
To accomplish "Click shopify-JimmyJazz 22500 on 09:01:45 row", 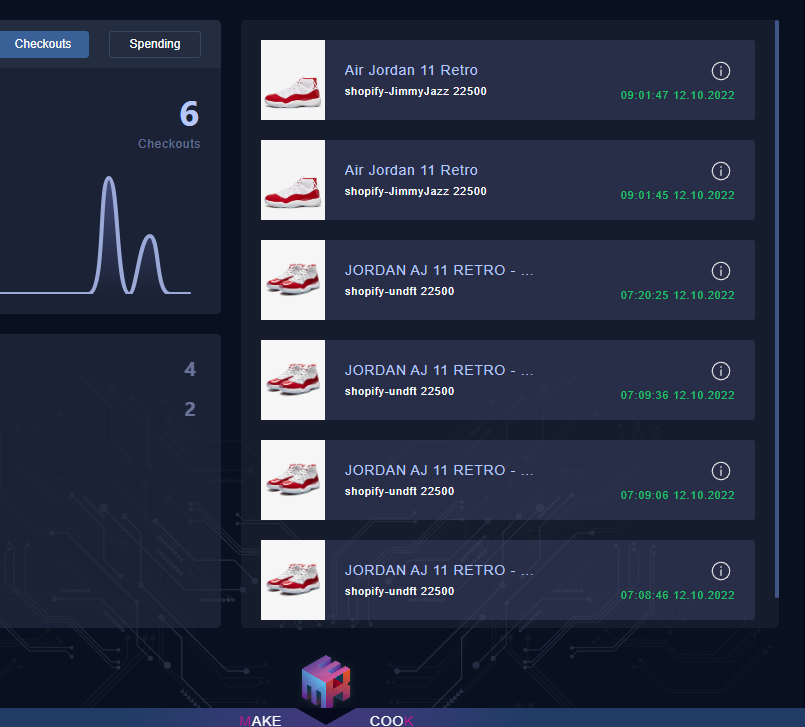I will click(x=415, y=192).
